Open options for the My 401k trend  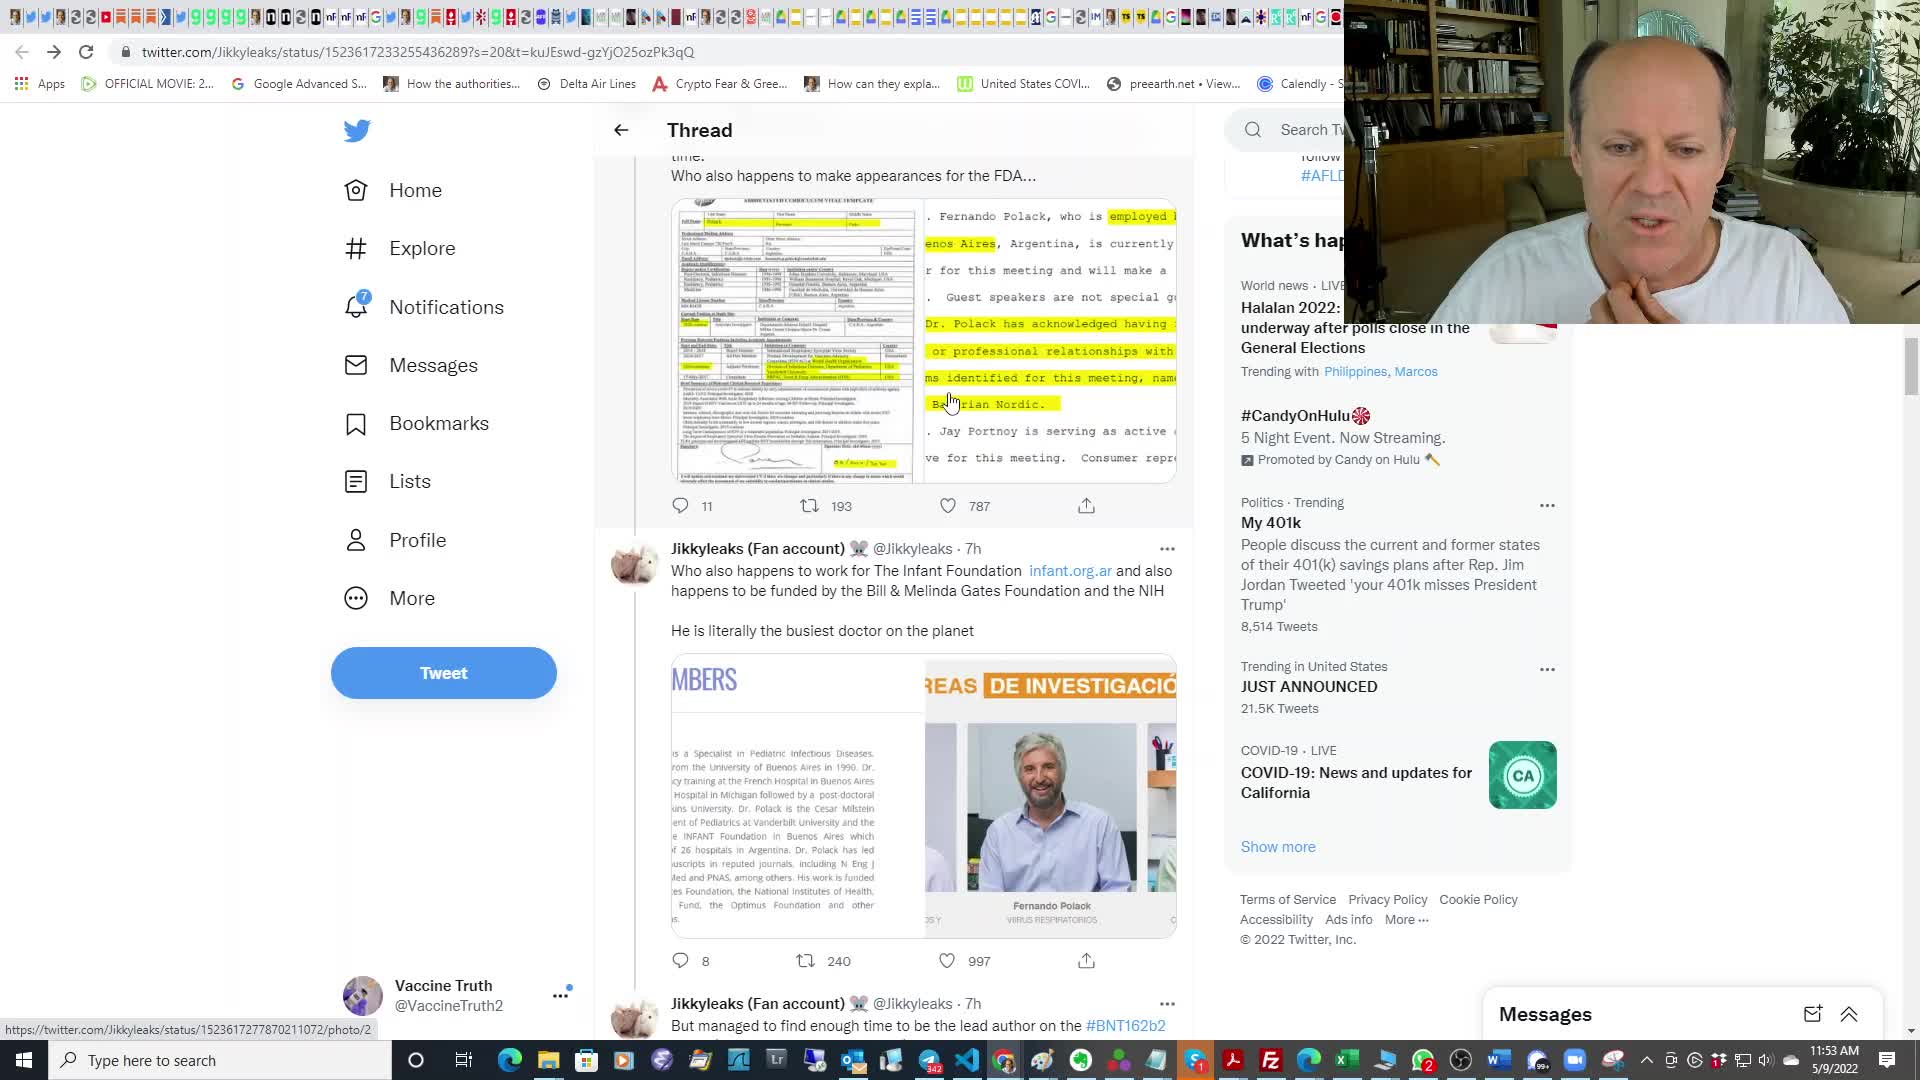[1547, 505]
